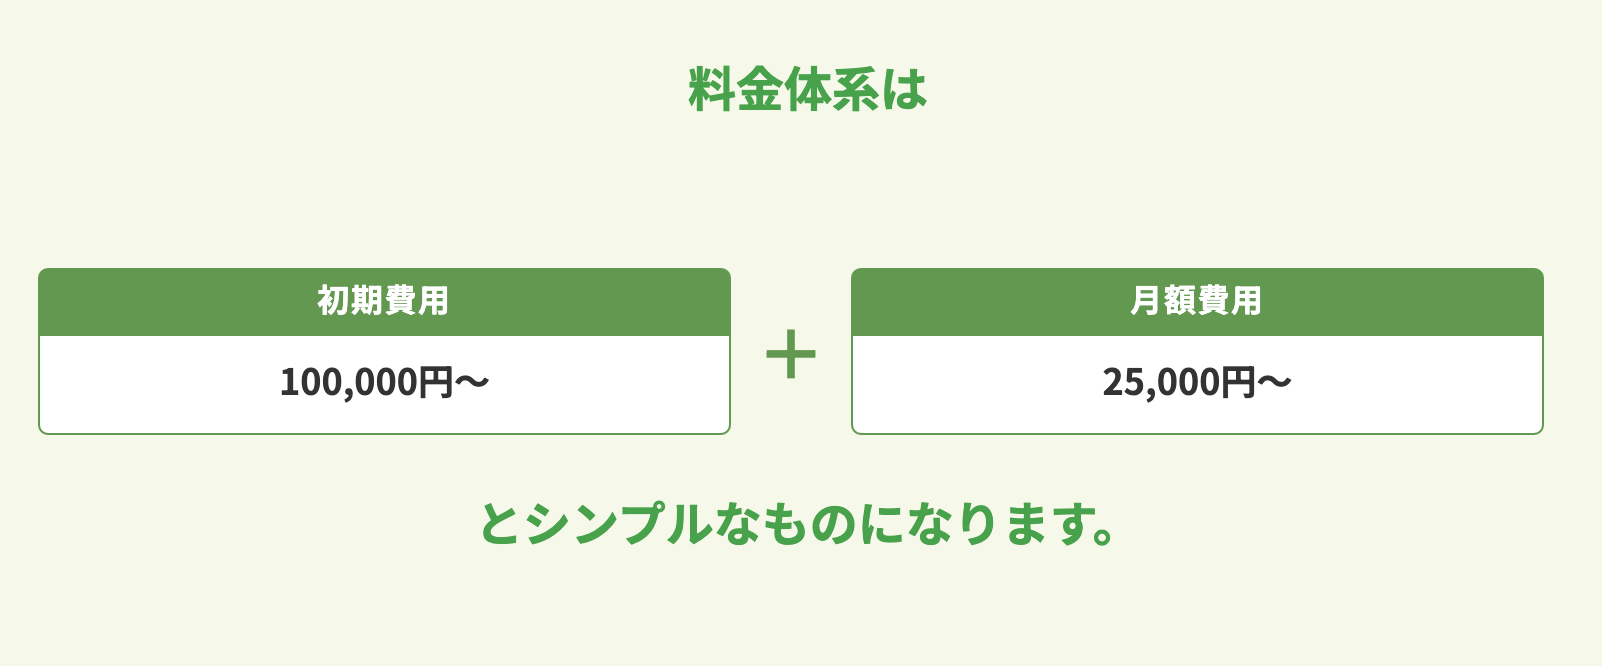Select the 月額費用 header label

pos(1196,301)
